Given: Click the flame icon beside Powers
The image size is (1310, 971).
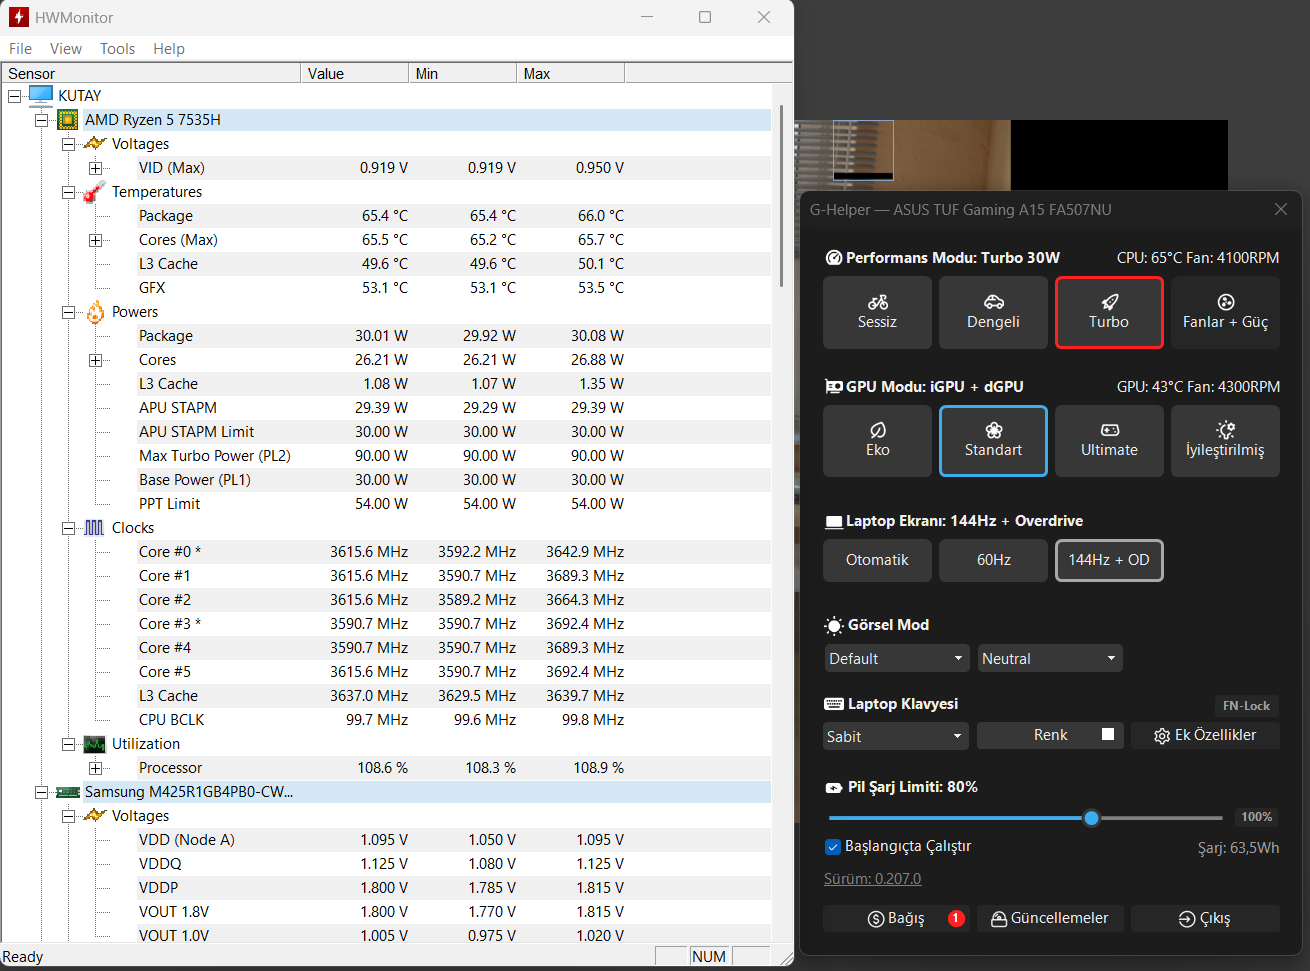Looking at the screenshot, I should point(95,312).
